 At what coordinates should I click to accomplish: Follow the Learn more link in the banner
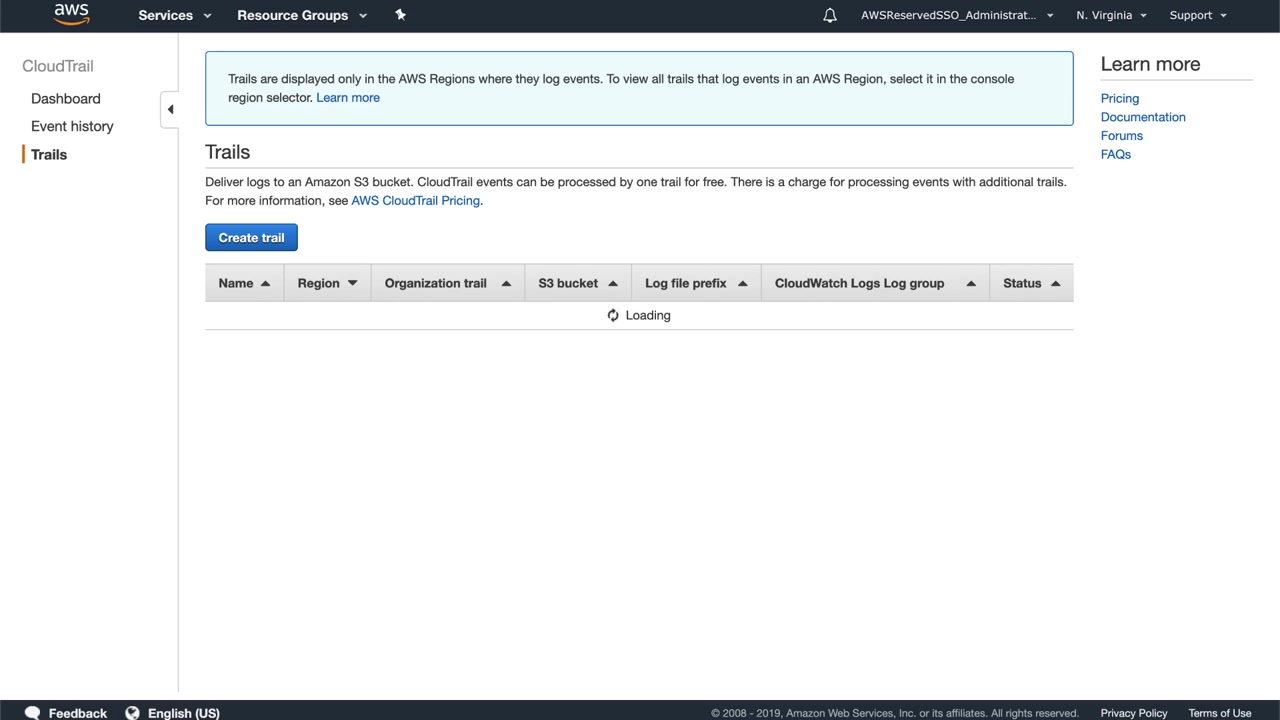(x=348, y=97)
